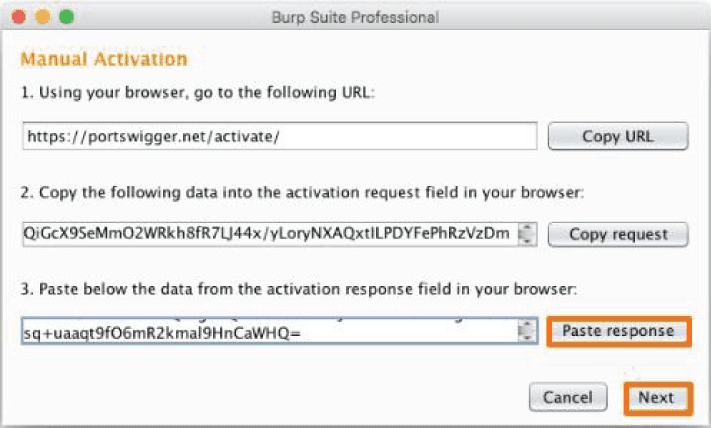Click the Manual Activation heading
711x428 pixels.
pos(104,60)
